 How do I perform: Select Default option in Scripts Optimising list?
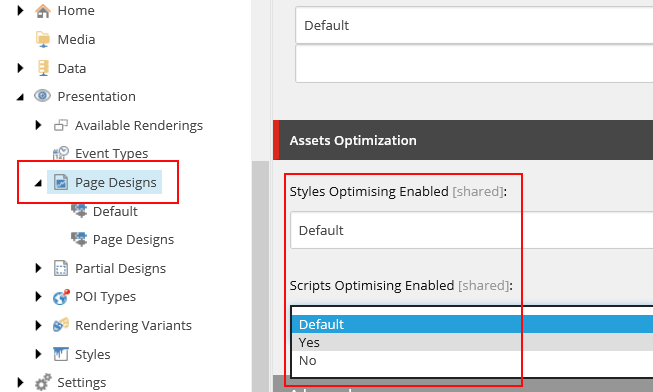[472, 324]
